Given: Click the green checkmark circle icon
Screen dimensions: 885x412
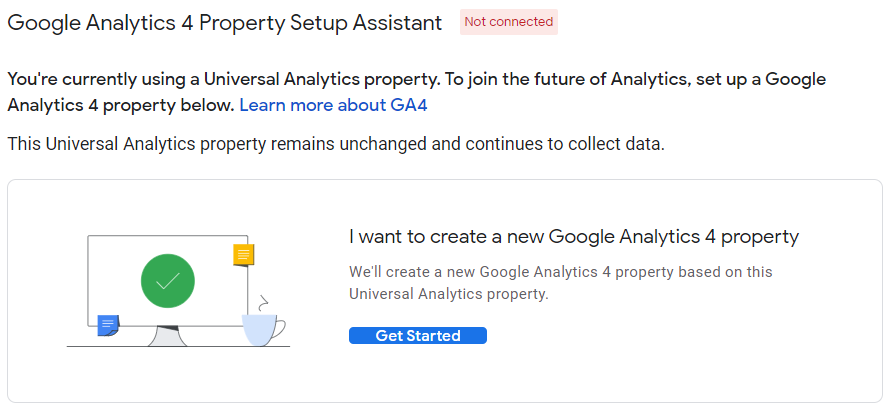Looking at the screenshot, I should [168, 281].
